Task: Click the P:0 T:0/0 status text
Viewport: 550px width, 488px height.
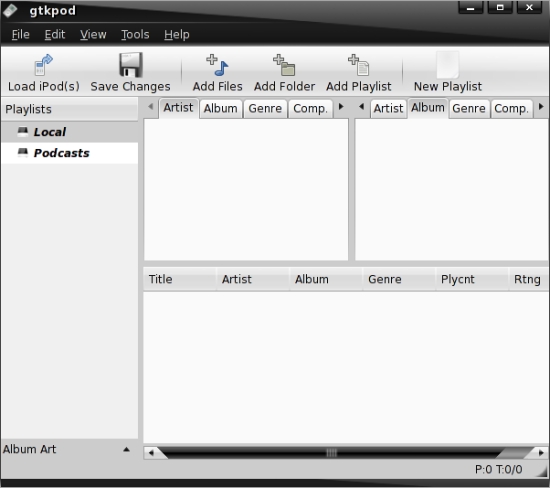Action: pos(498,469)
